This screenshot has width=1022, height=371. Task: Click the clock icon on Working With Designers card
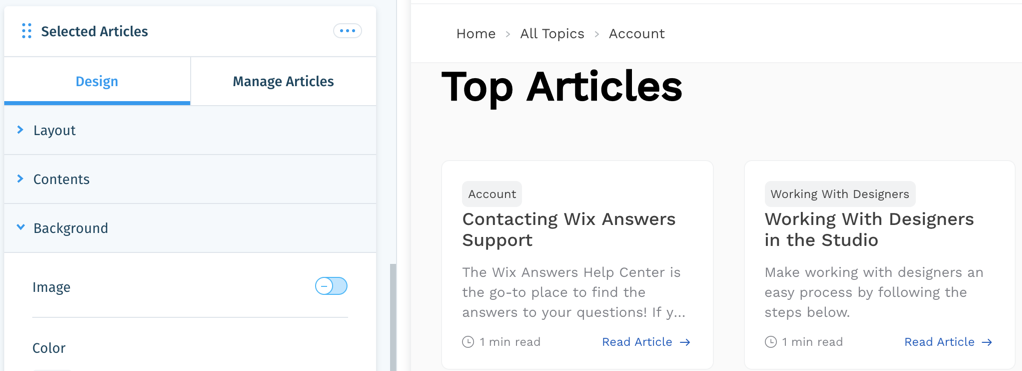(x=770, y=342)
